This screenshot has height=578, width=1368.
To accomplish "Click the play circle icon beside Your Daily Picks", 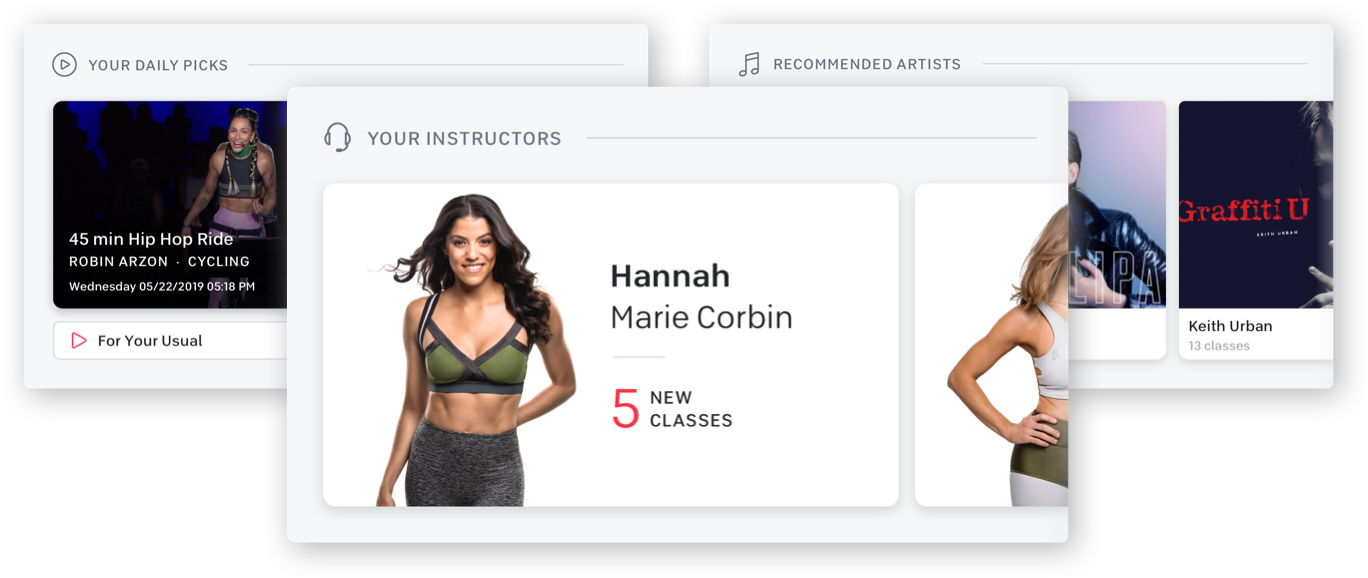I will pyautogui.click(x=64, y=65).
